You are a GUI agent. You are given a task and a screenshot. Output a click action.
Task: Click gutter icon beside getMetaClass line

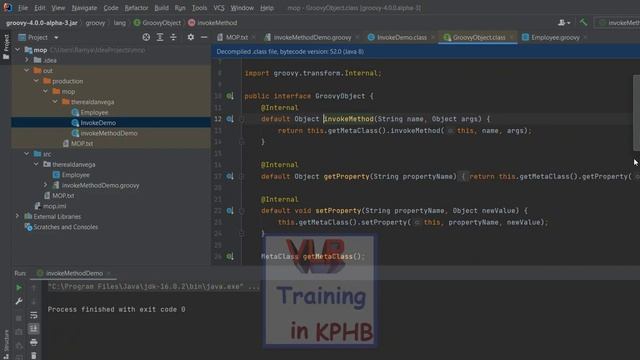[230, 256]
